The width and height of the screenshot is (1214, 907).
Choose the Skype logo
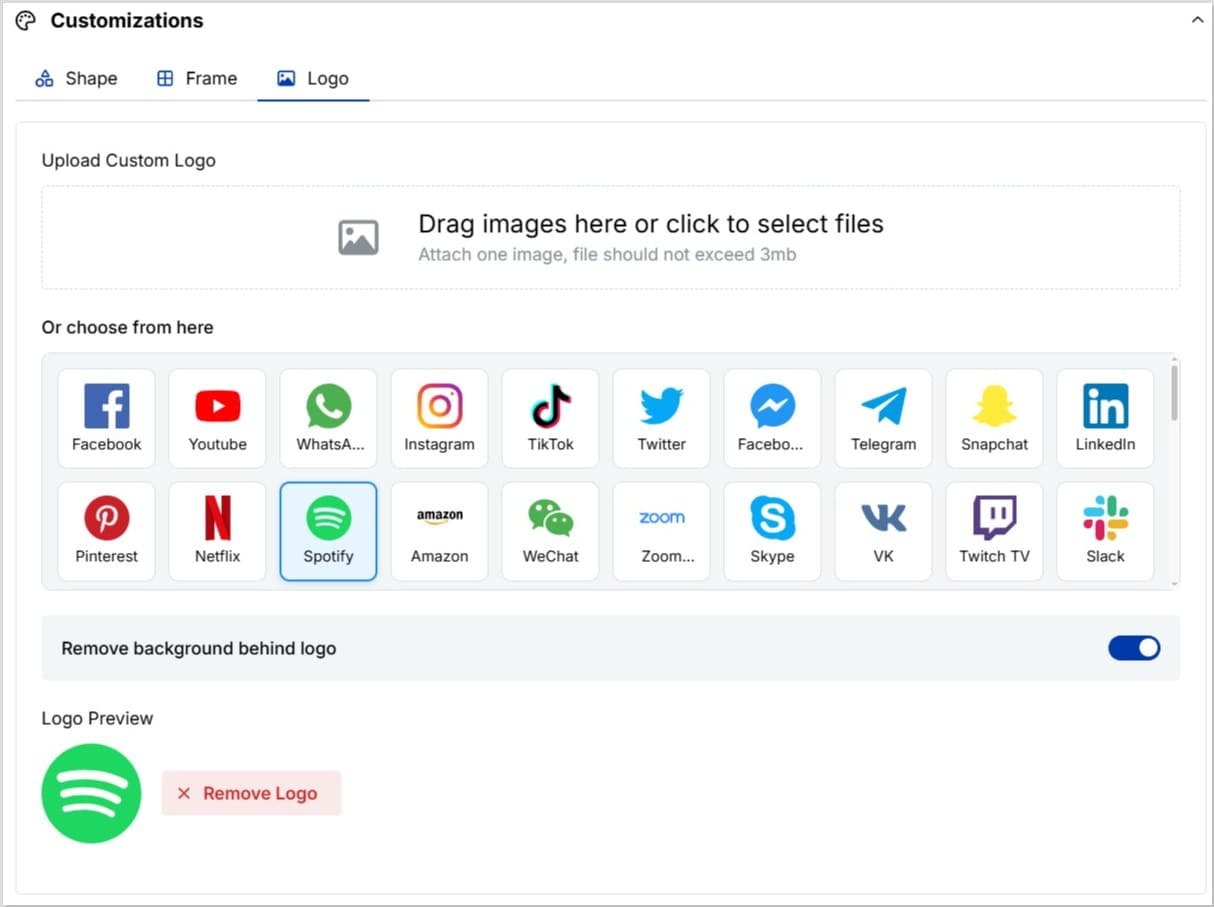[x=773, y=531]
